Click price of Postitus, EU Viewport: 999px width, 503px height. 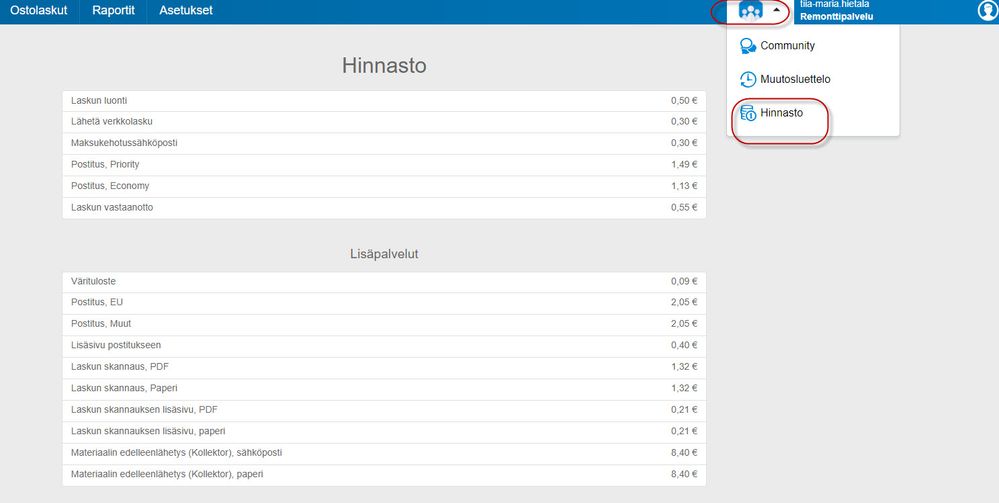pos(684,303)
